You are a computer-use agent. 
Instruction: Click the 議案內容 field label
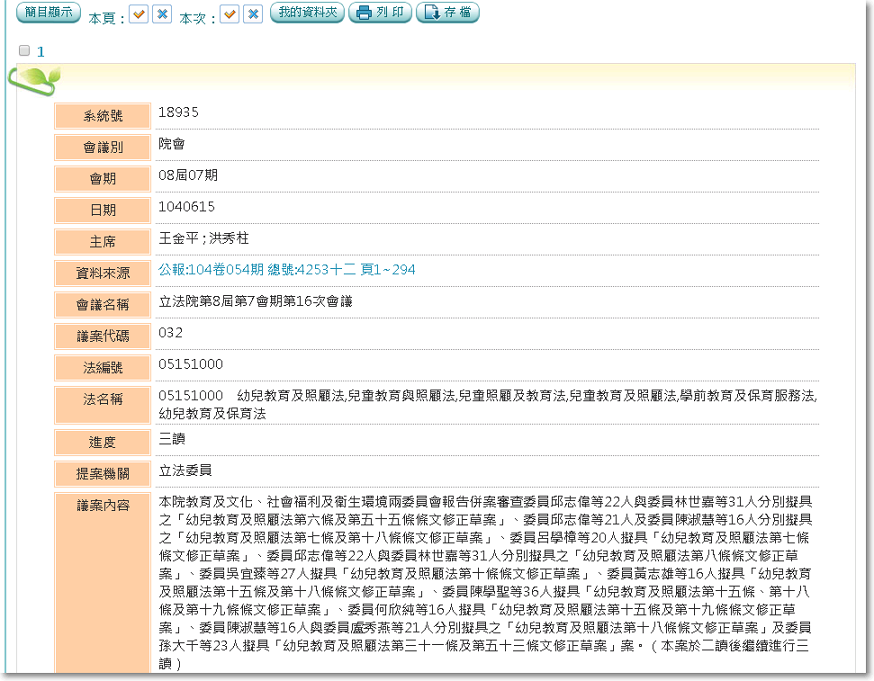point(103,505)
